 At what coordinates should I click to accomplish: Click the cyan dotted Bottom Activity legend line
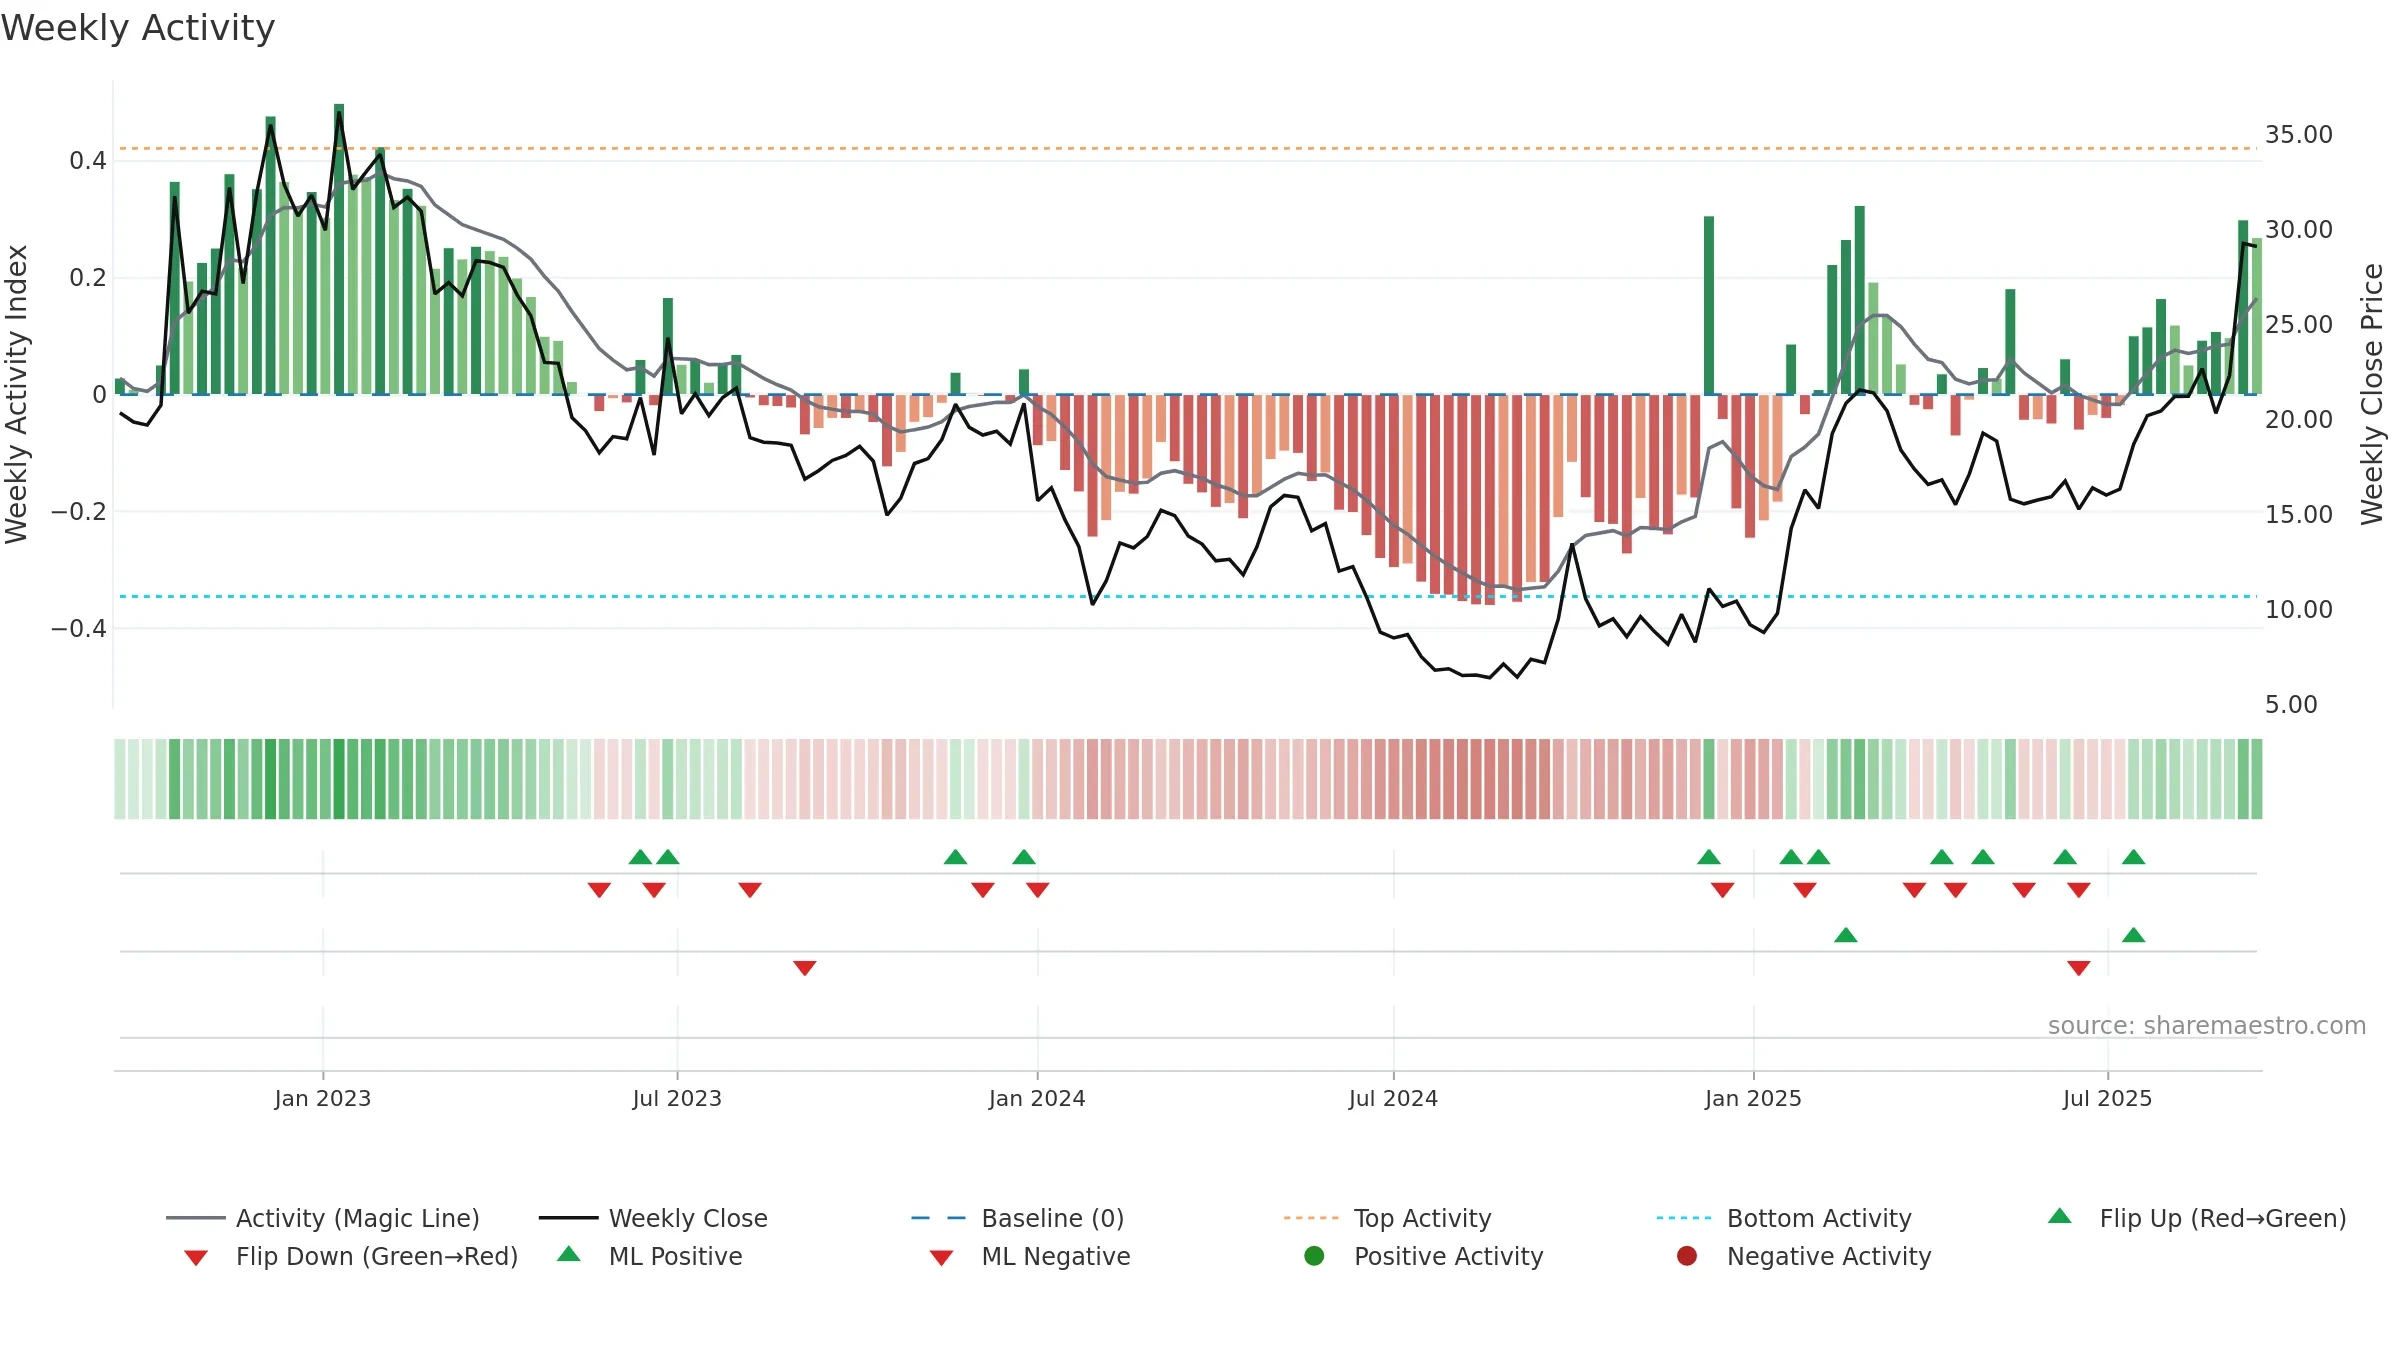[x=1684, y=1218]
